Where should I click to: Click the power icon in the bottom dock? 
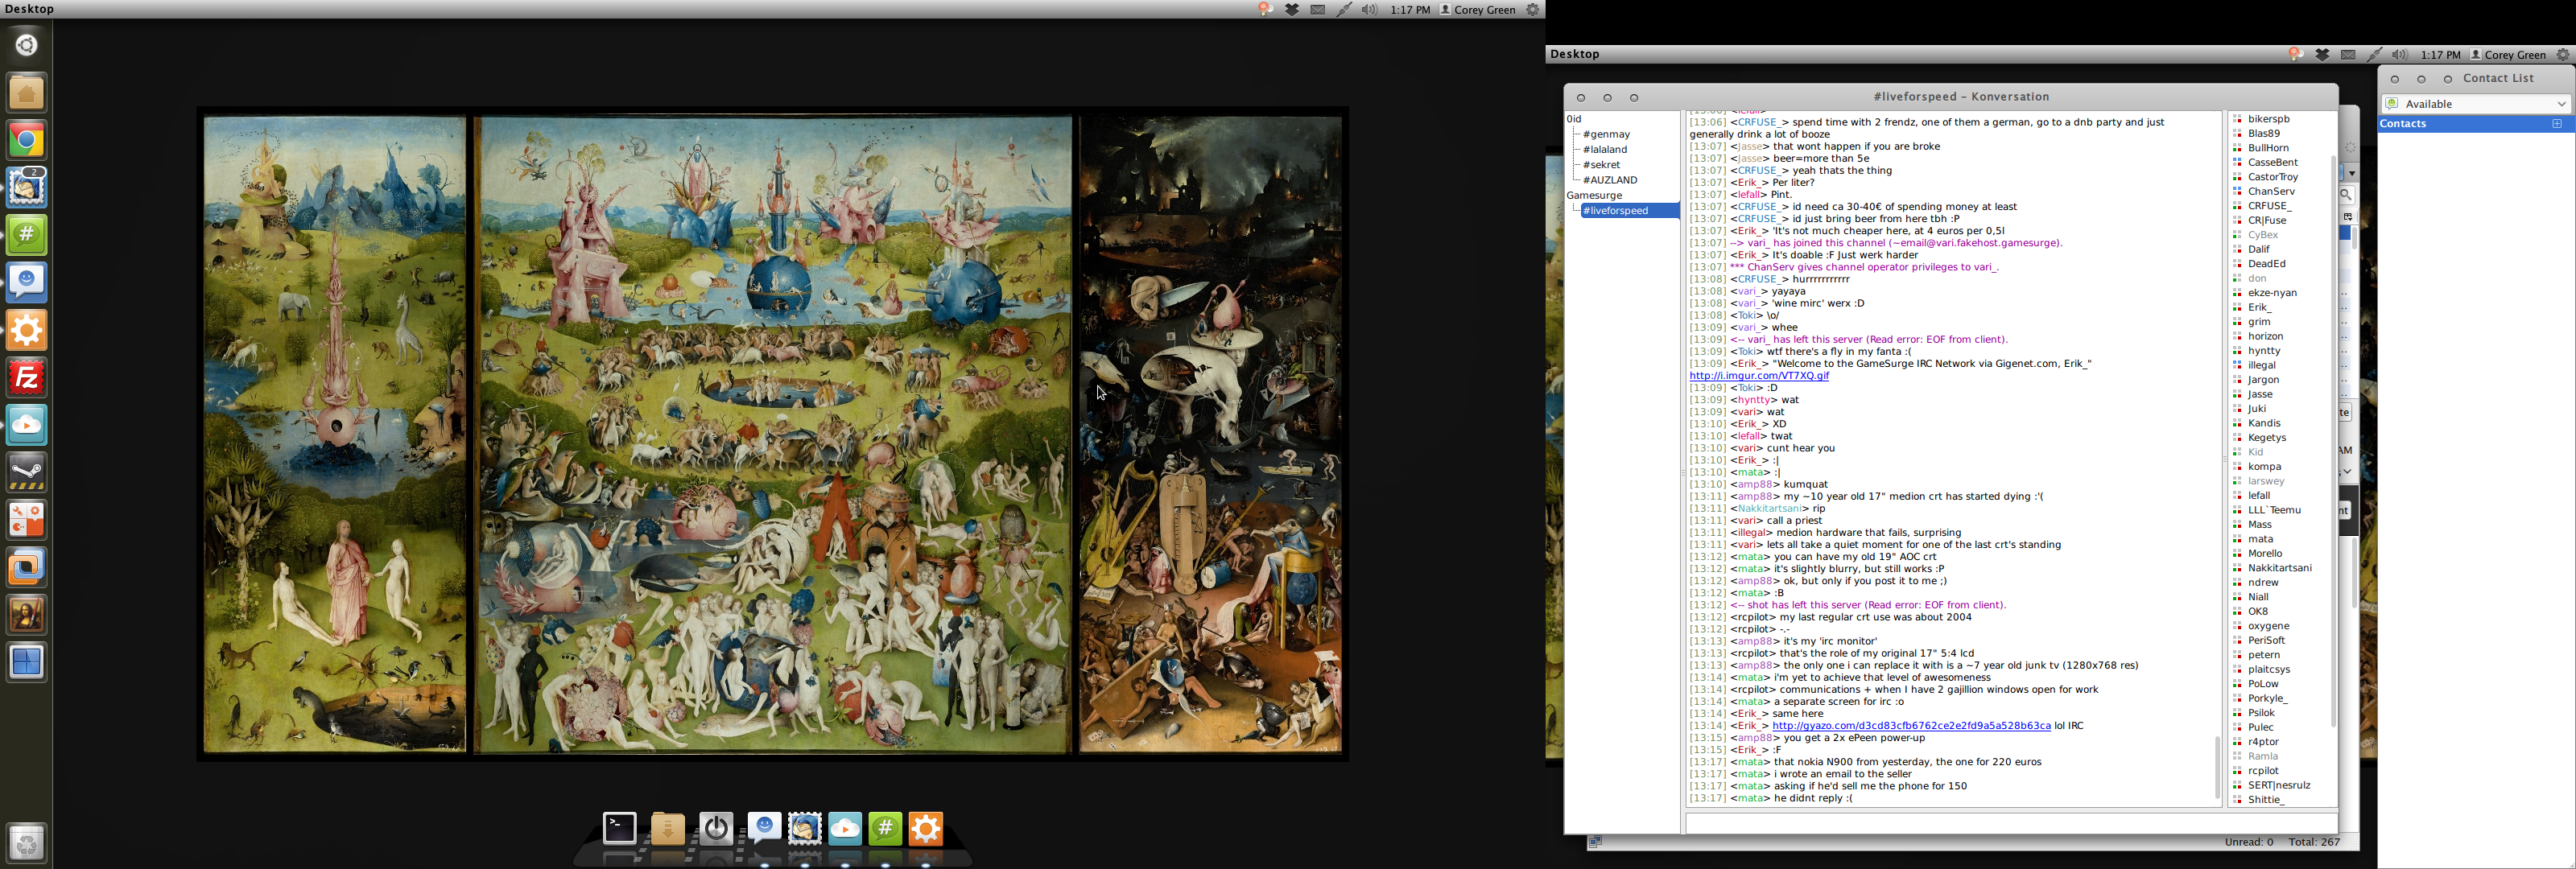[x=716, y=828]
